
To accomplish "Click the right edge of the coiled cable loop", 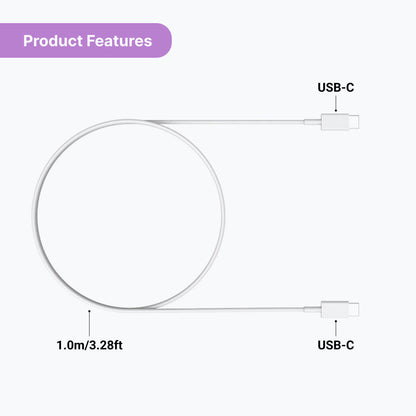I will click(222, 215).
